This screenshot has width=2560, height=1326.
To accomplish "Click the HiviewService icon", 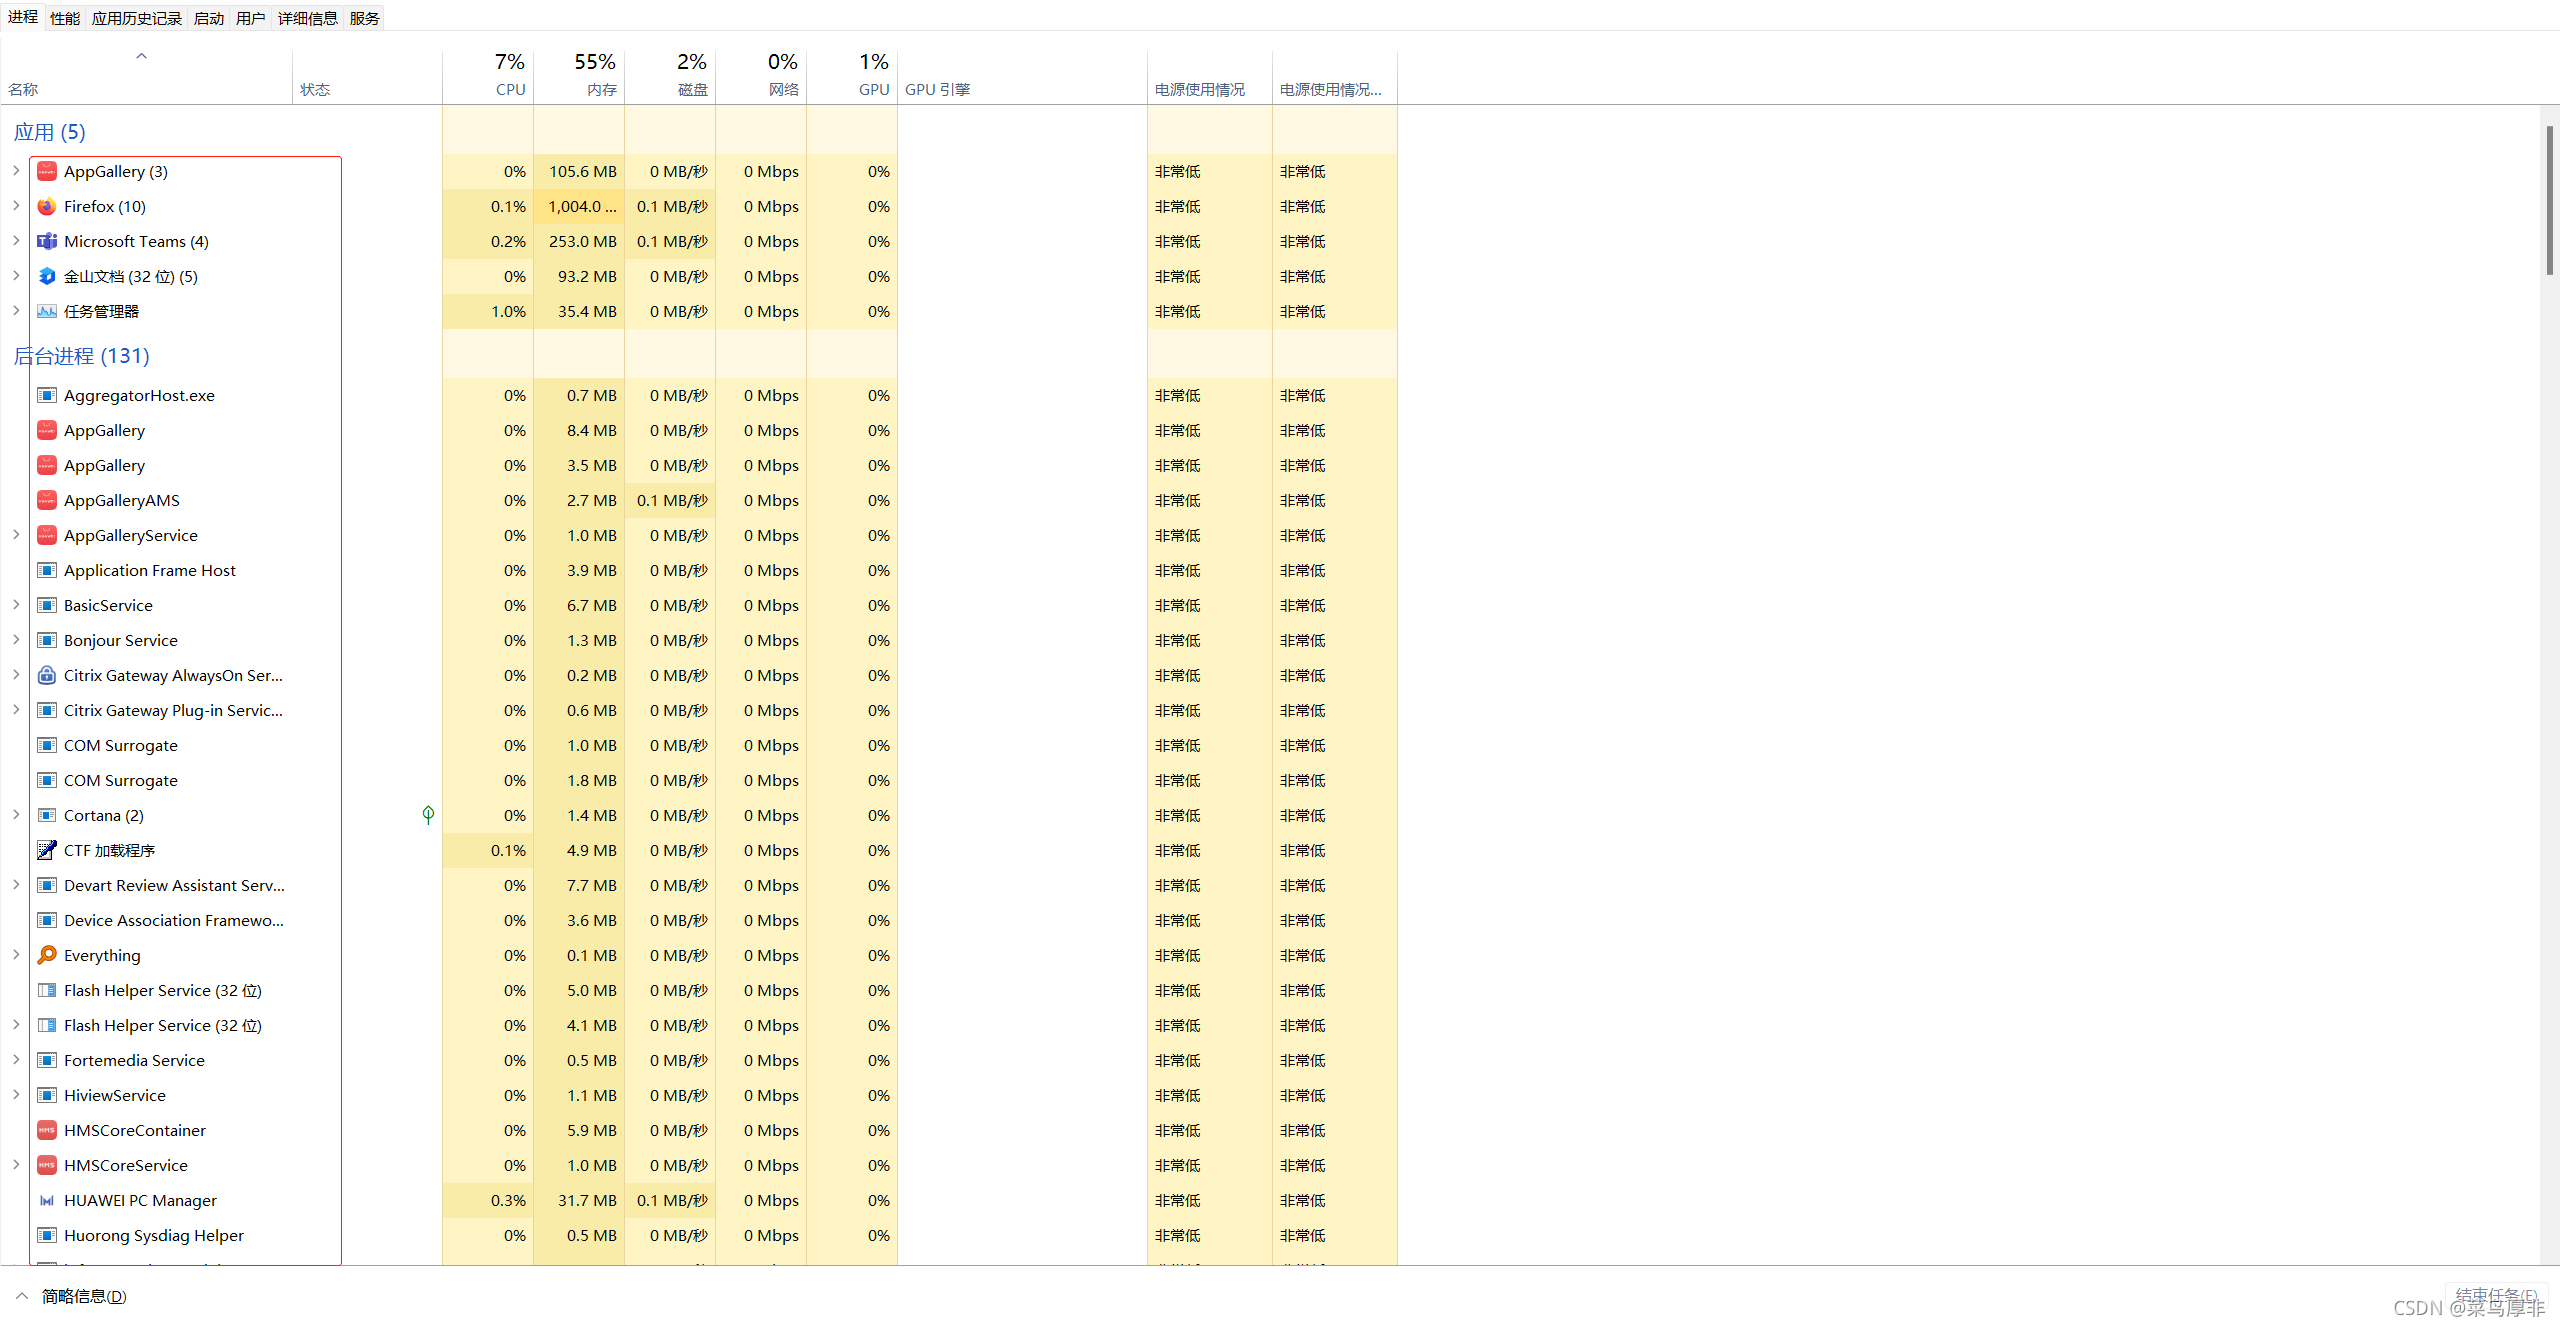I will (47, 1096).
